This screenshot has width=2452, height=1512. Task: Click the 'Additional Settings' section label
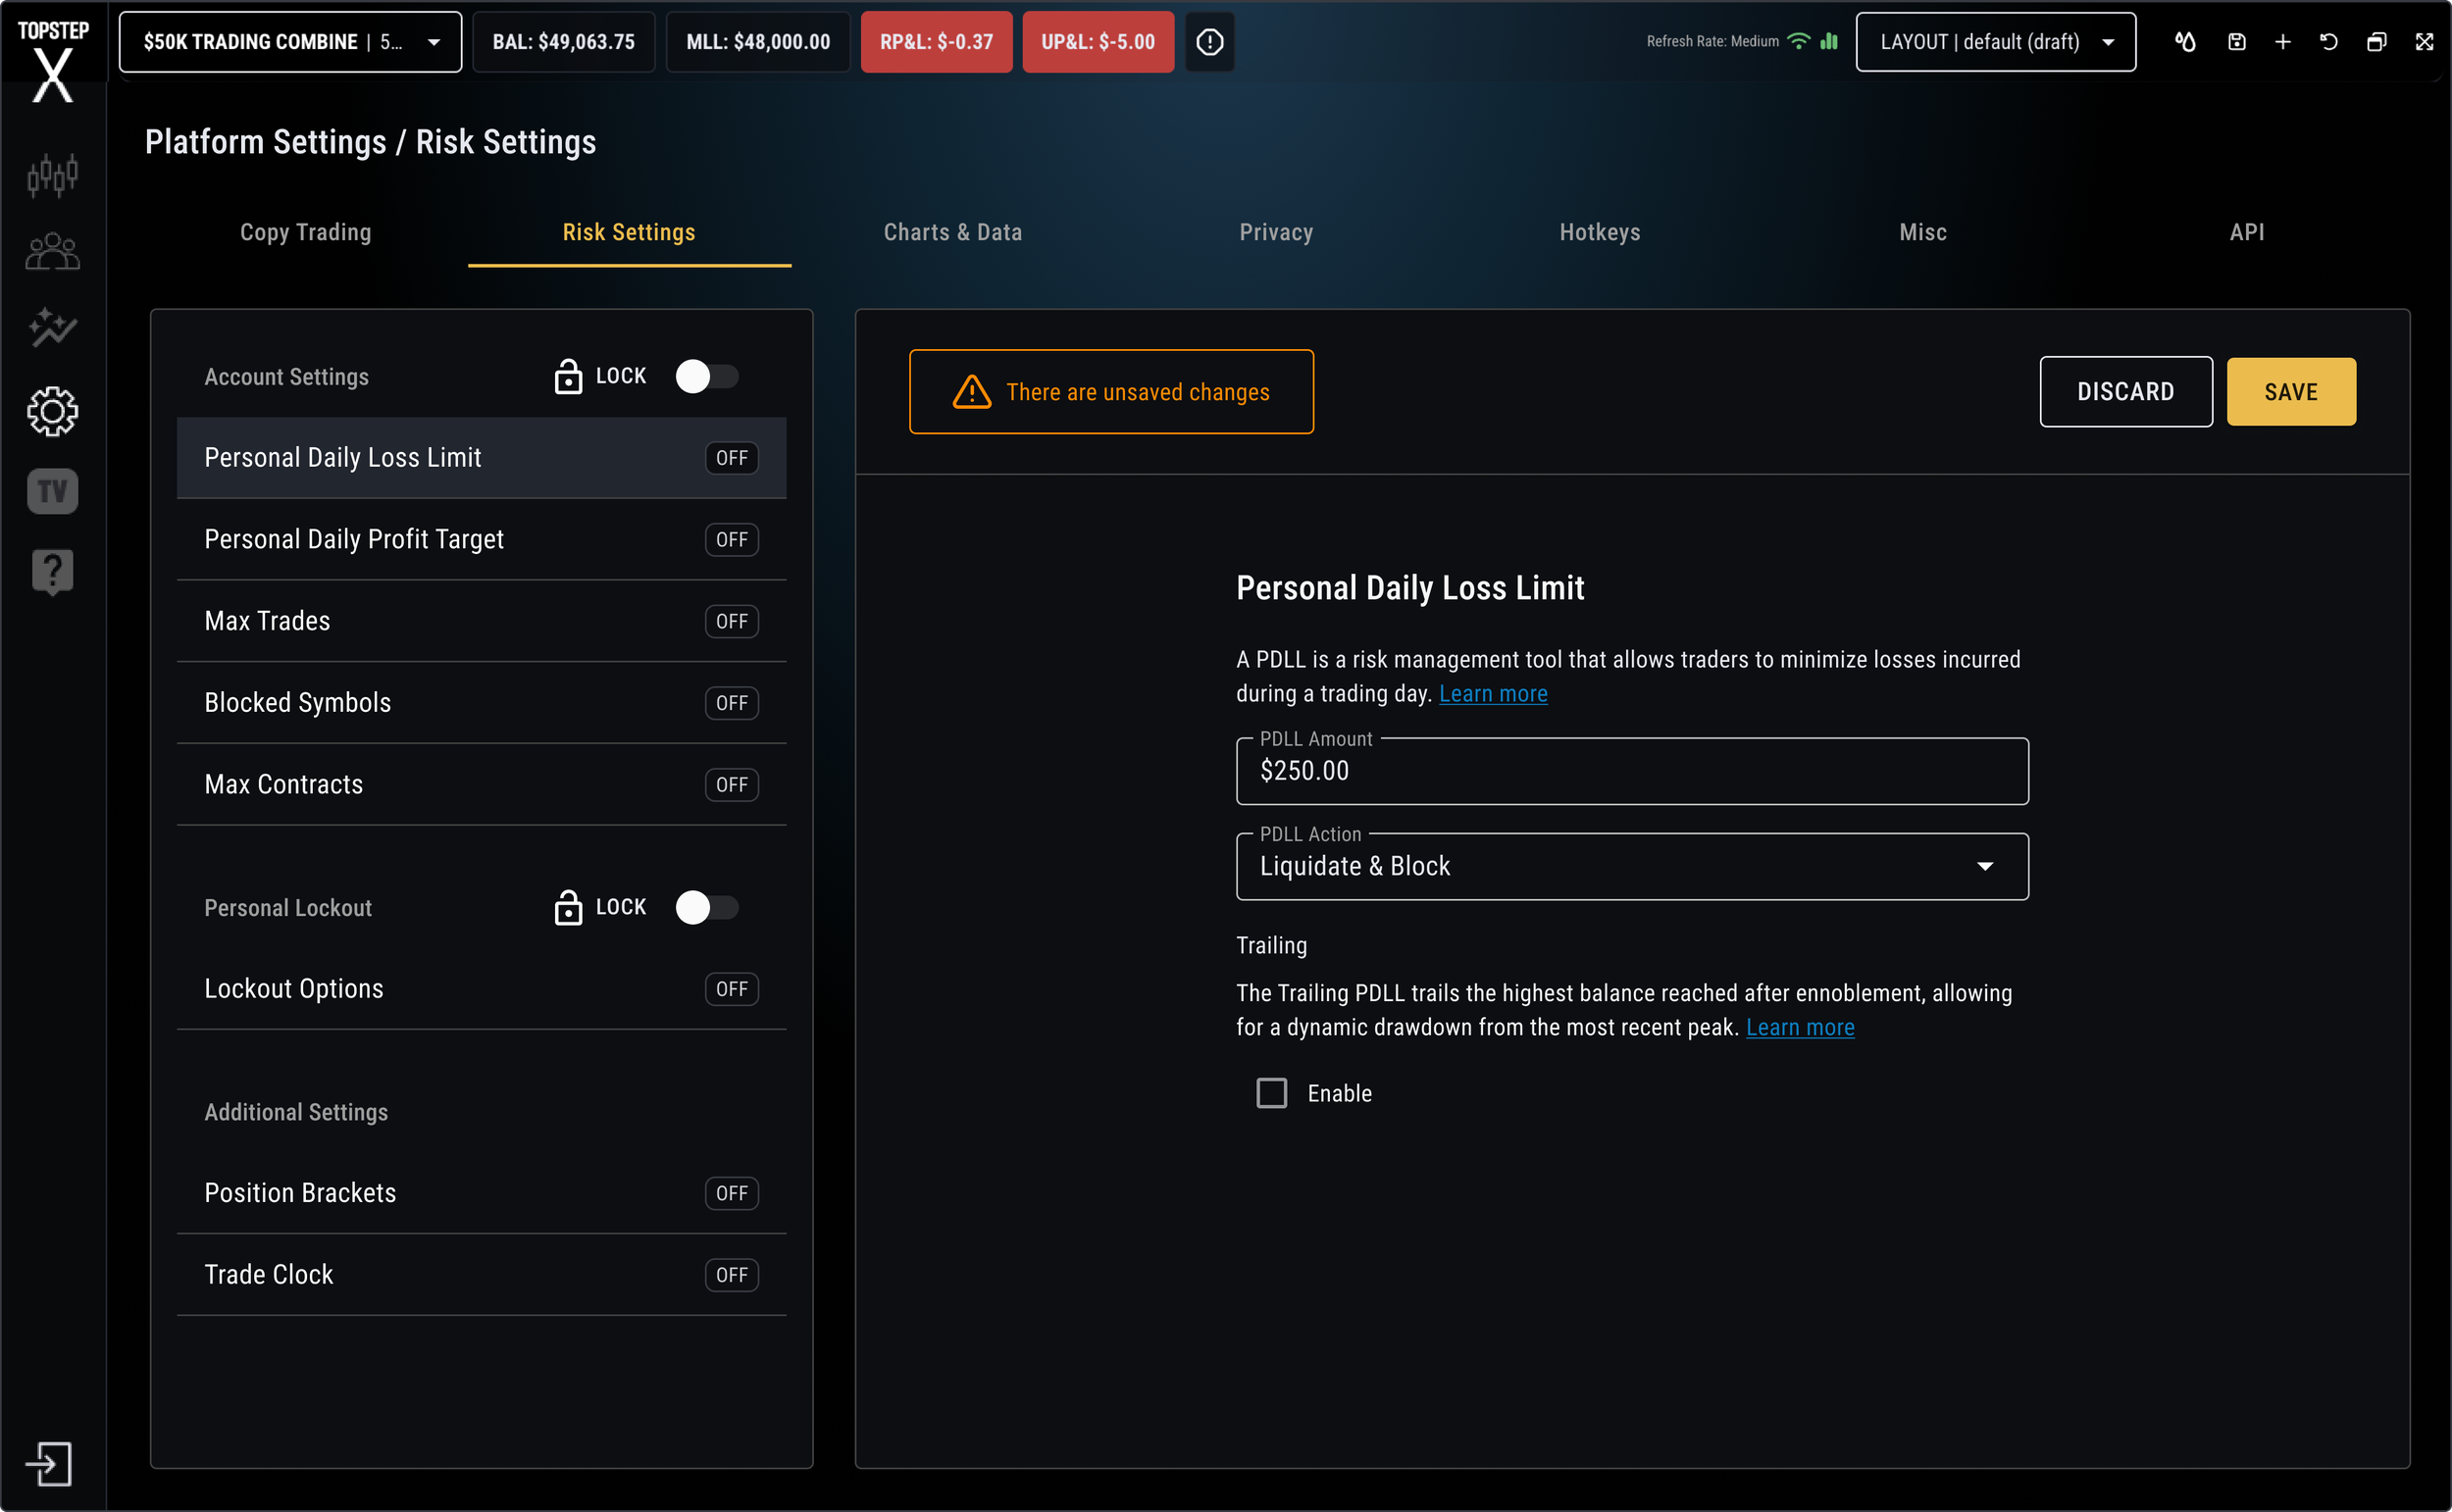tap(296, 1112)
